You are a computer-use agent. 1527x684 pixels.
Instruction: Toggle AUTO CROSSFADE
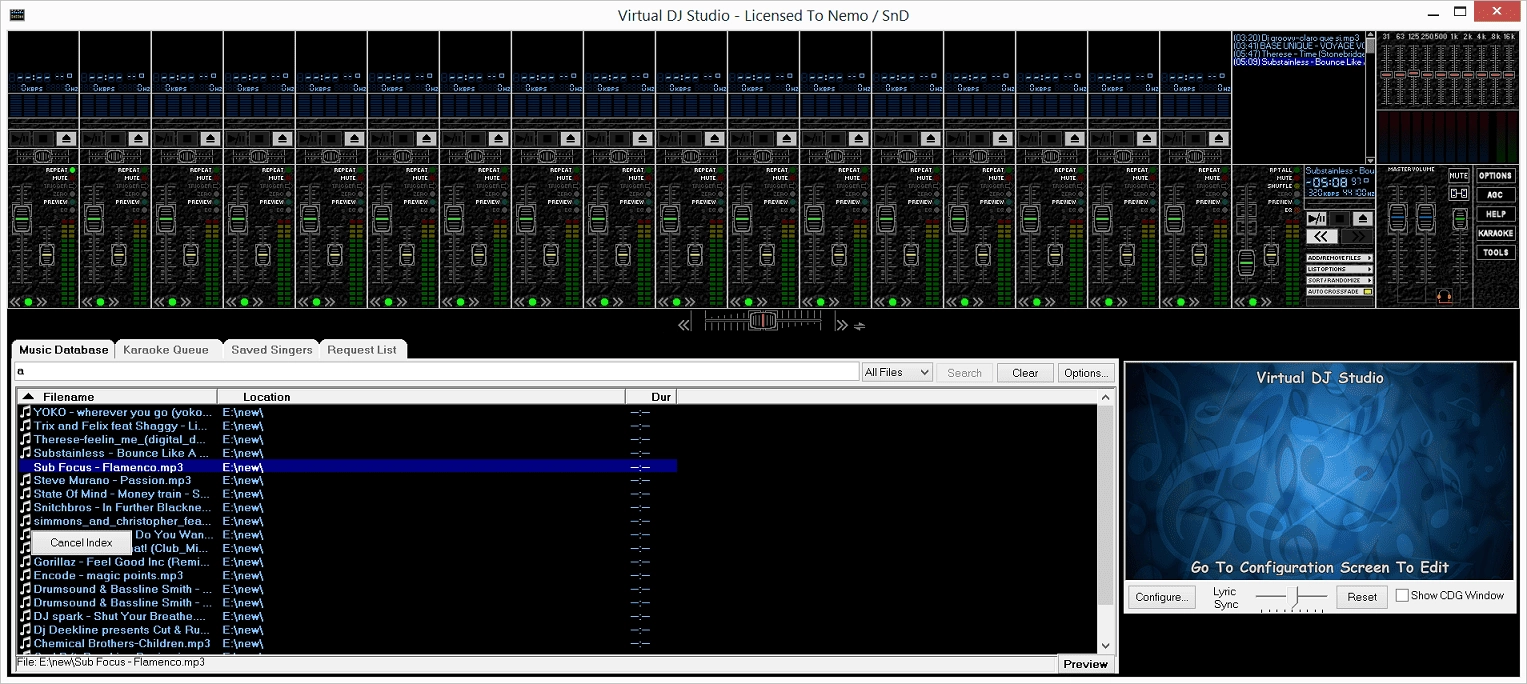[x=1340, y=291]
